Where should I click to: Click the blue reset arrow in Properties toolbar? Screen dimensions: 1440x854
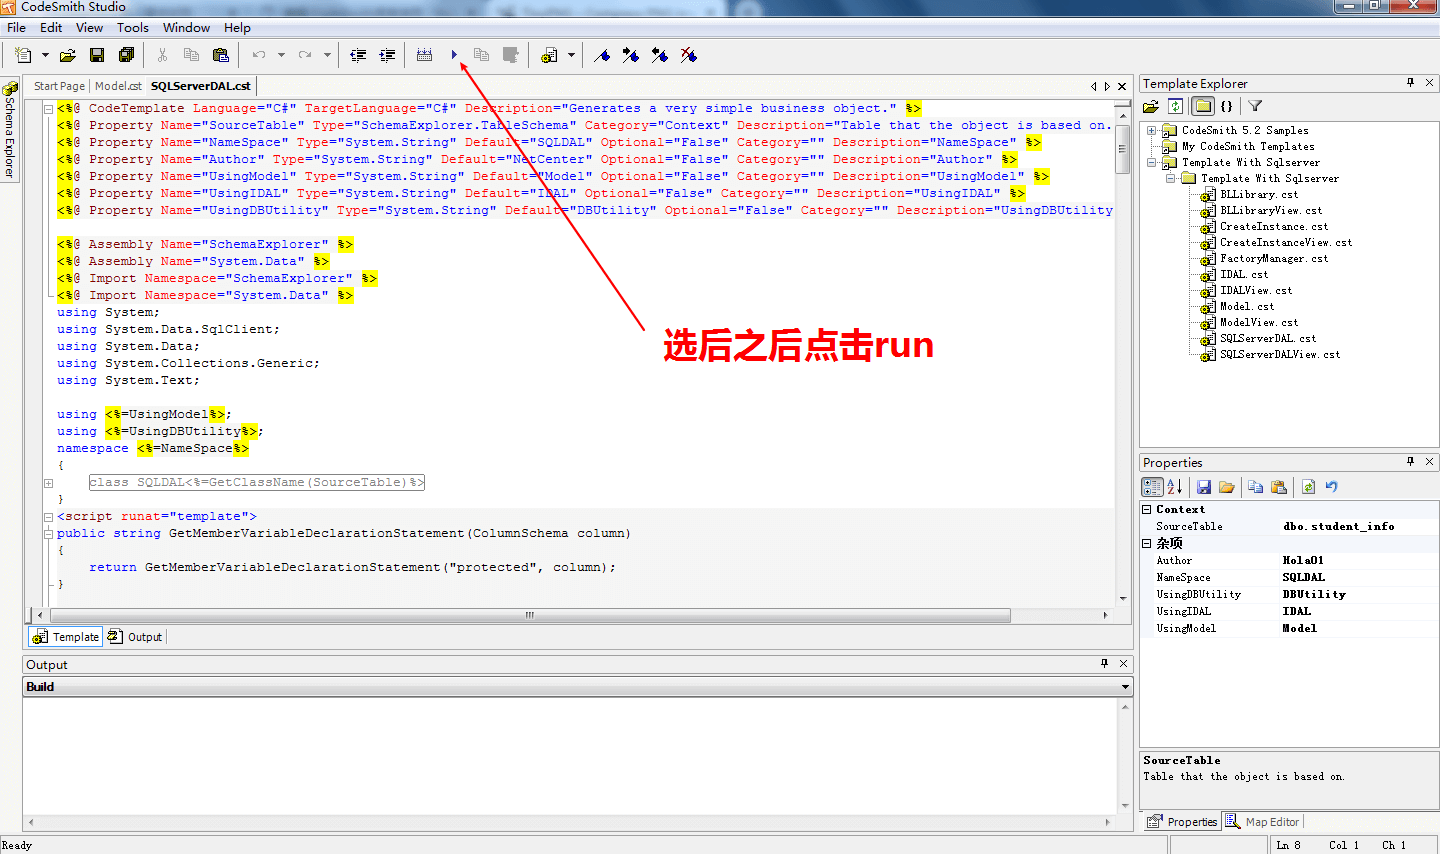[1331, 487]
